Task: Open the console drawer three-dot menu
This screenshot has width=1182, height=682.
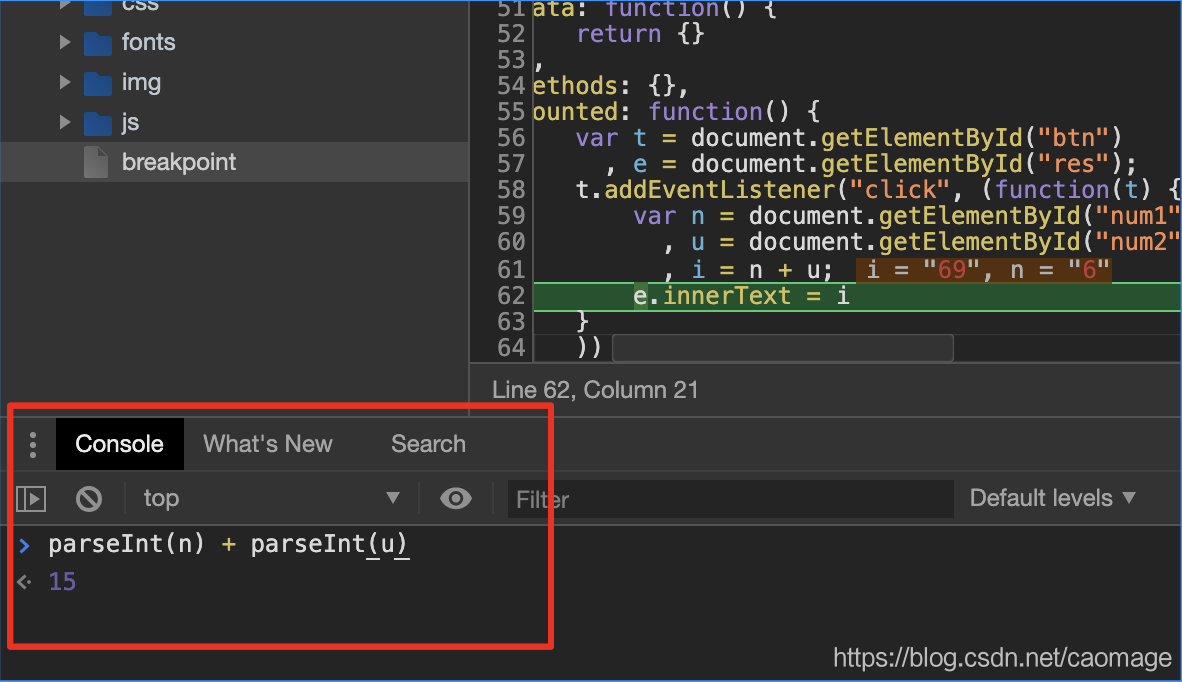Action: (32, 445)
